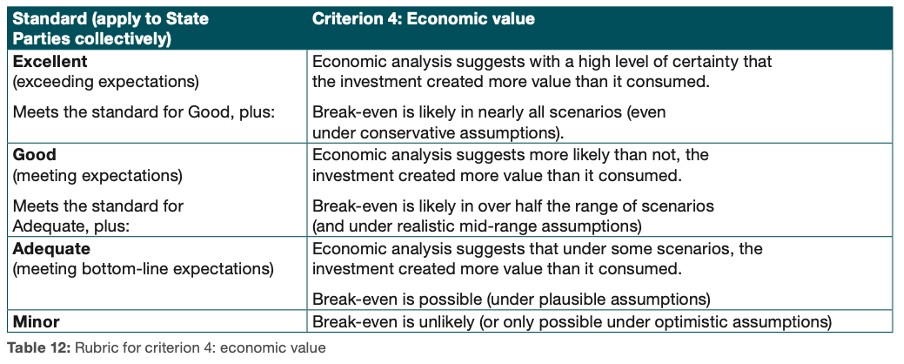Click the 'high level of certainty' sentence

542,72
